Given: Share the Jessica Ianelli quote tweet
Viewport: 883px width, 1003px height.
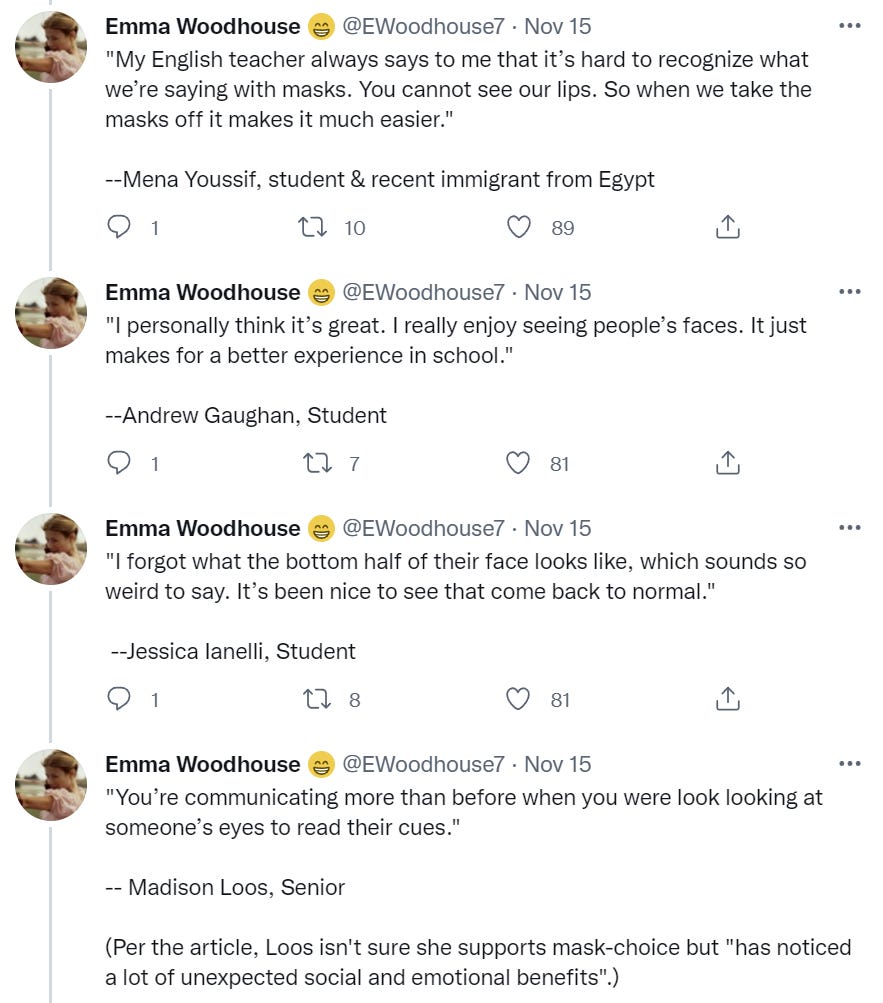Looking at the screenshot, I should point(728,700).
